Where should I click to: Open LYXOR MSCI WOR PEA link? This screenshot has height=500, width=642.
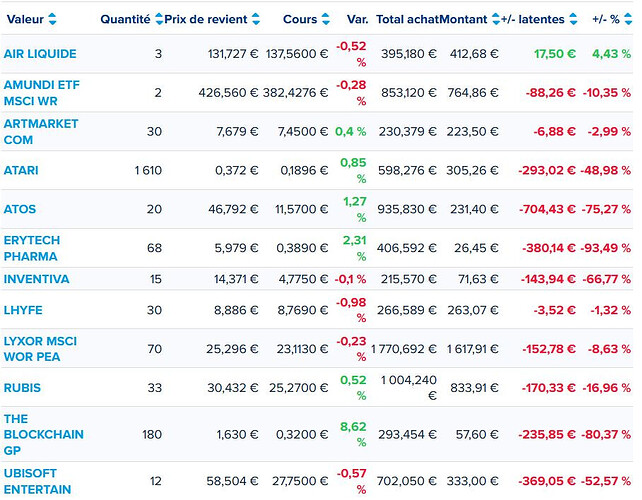(x=40, y=349)
